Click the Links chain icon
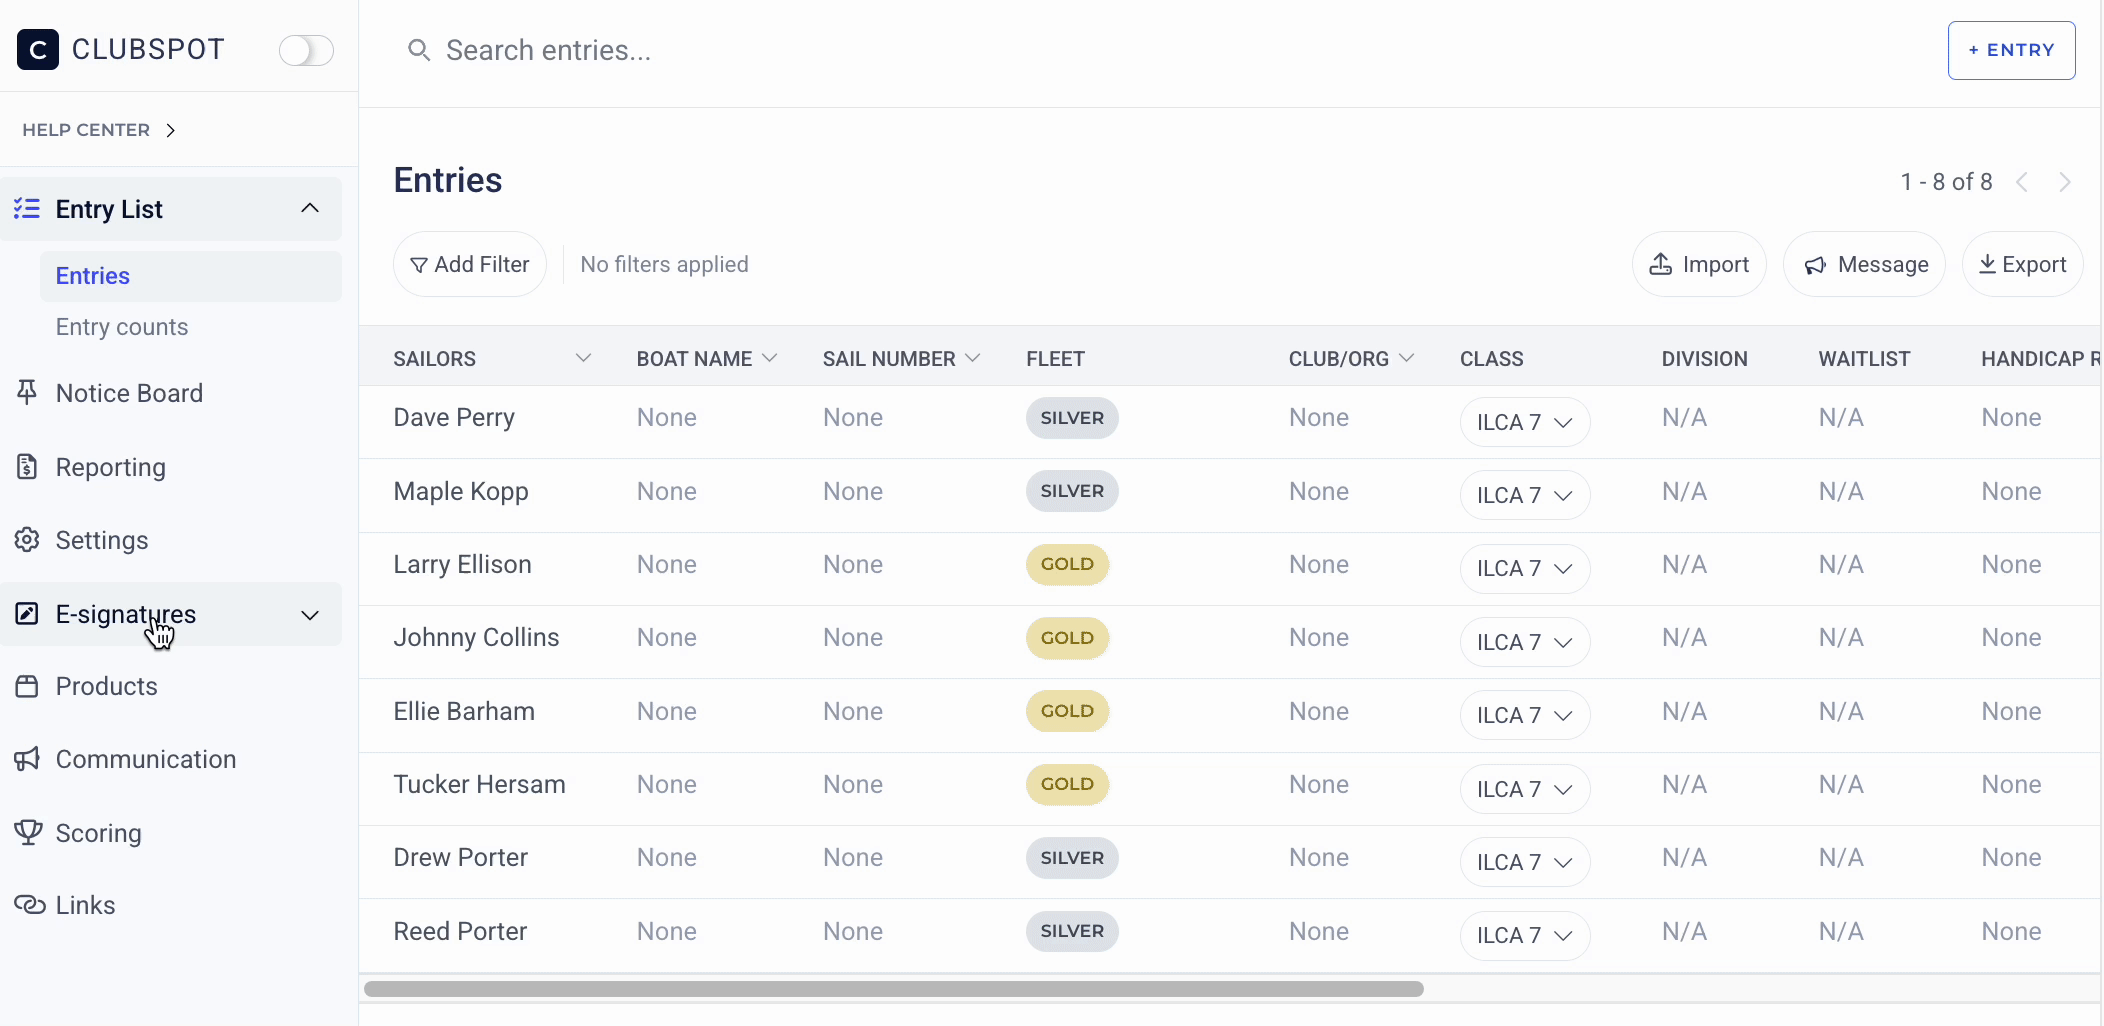Viewport: 2104px width, 1026px height. click(29, 905)
